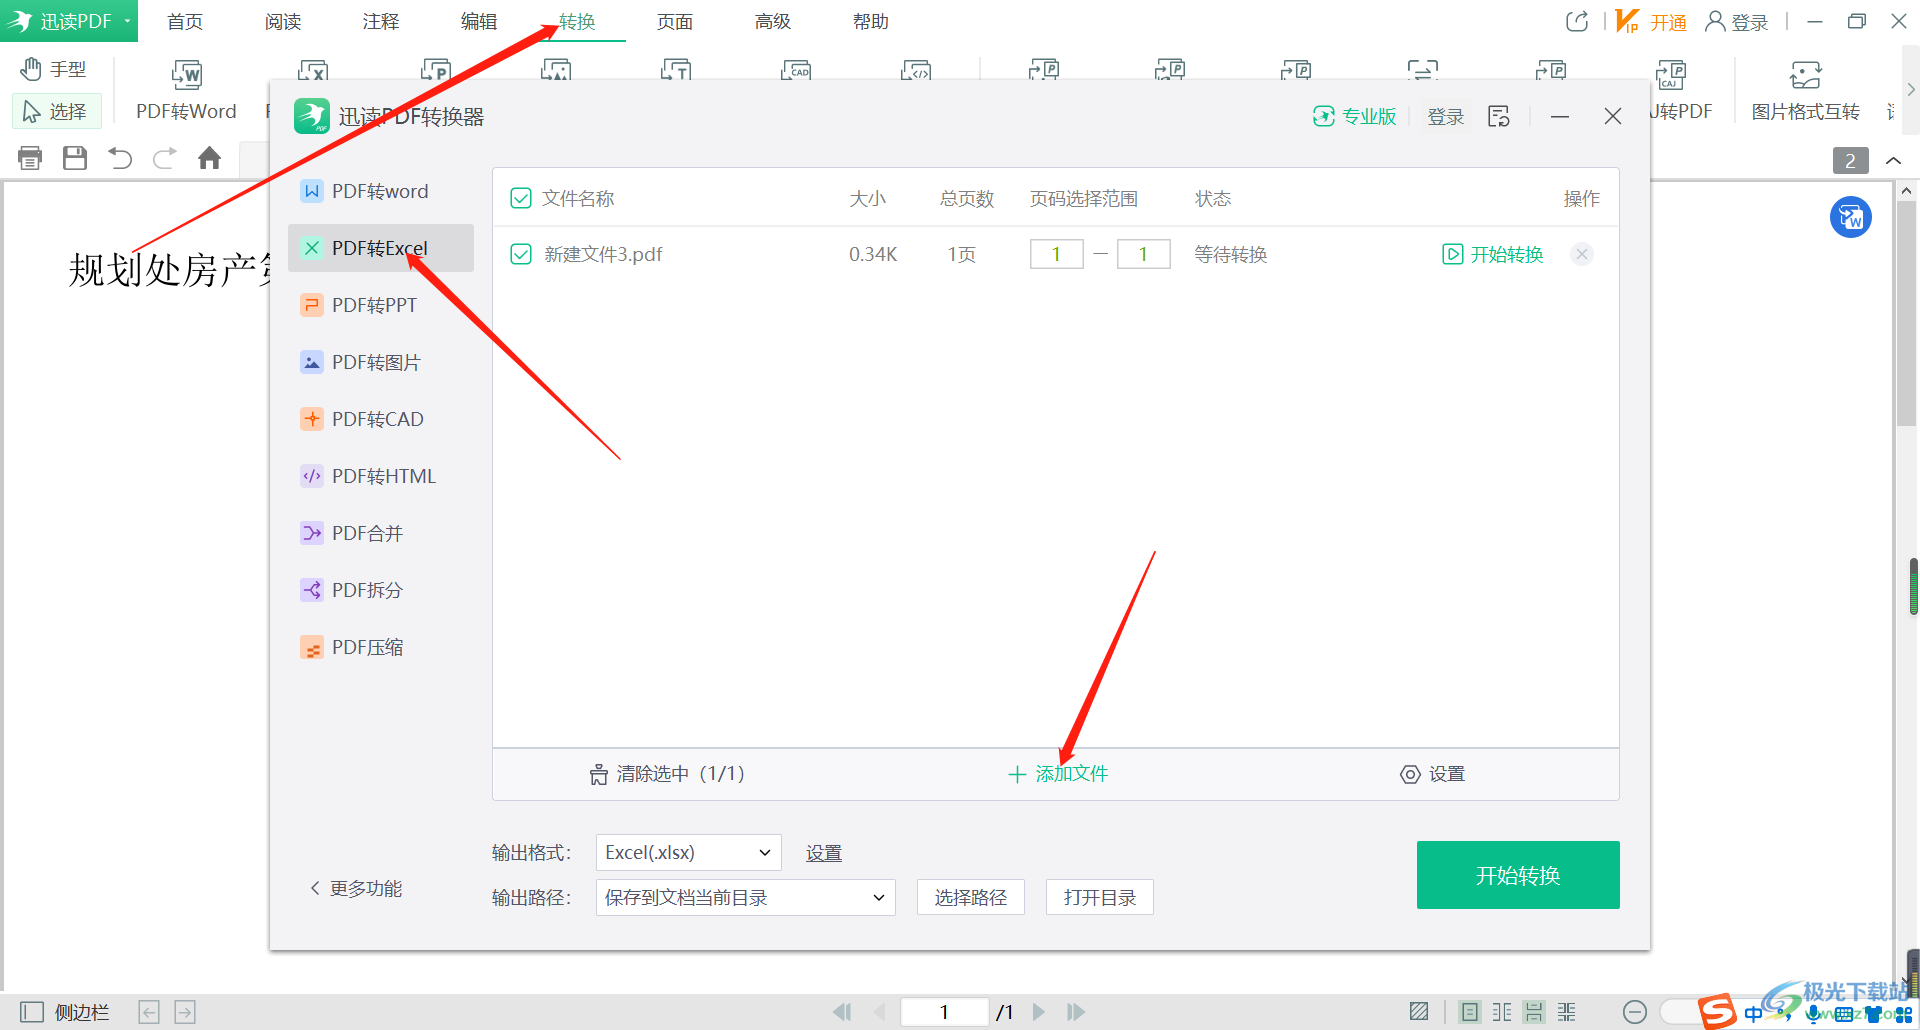Open the 迅读PDF application menu dropdown

[x=69, y=21]
